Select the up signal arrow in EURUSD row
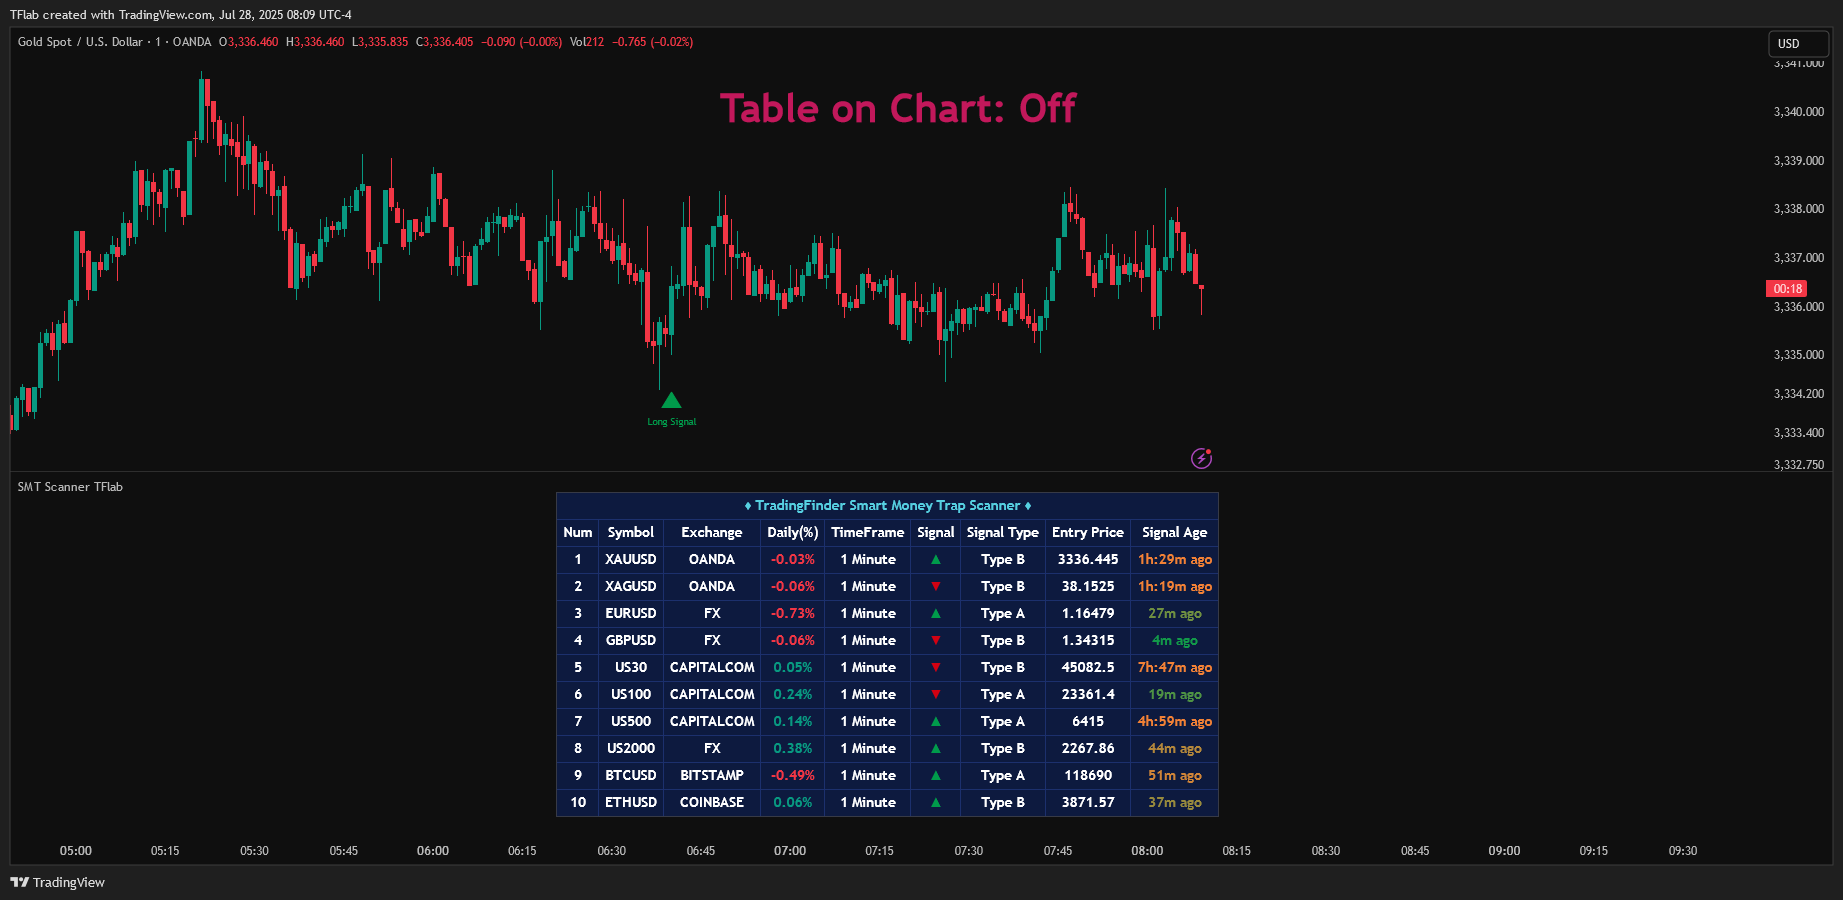 point(936,614)
